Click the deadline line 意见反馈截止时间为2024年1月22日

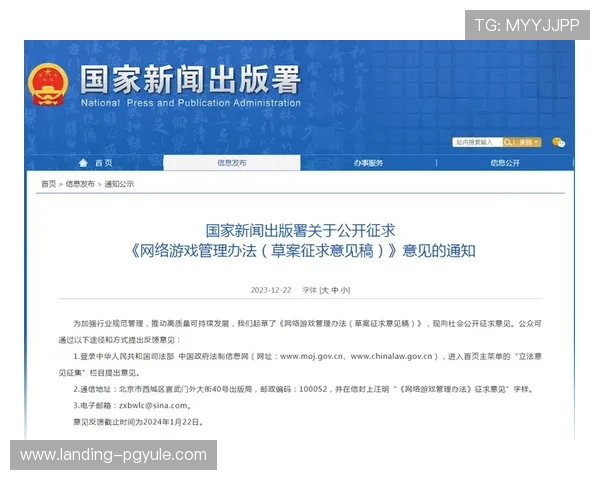click(138, 422)
